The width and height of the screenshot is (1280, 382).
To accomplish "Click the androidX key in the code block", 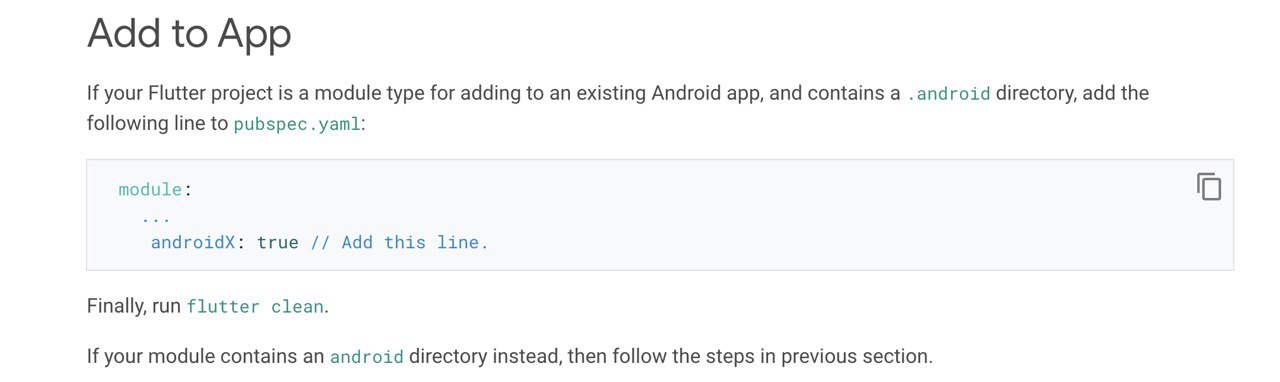I will (193, 243).
